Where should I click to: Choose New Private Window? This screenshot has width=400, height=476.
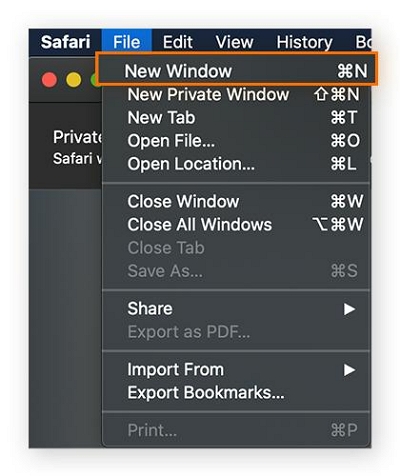tap(237, 94)
